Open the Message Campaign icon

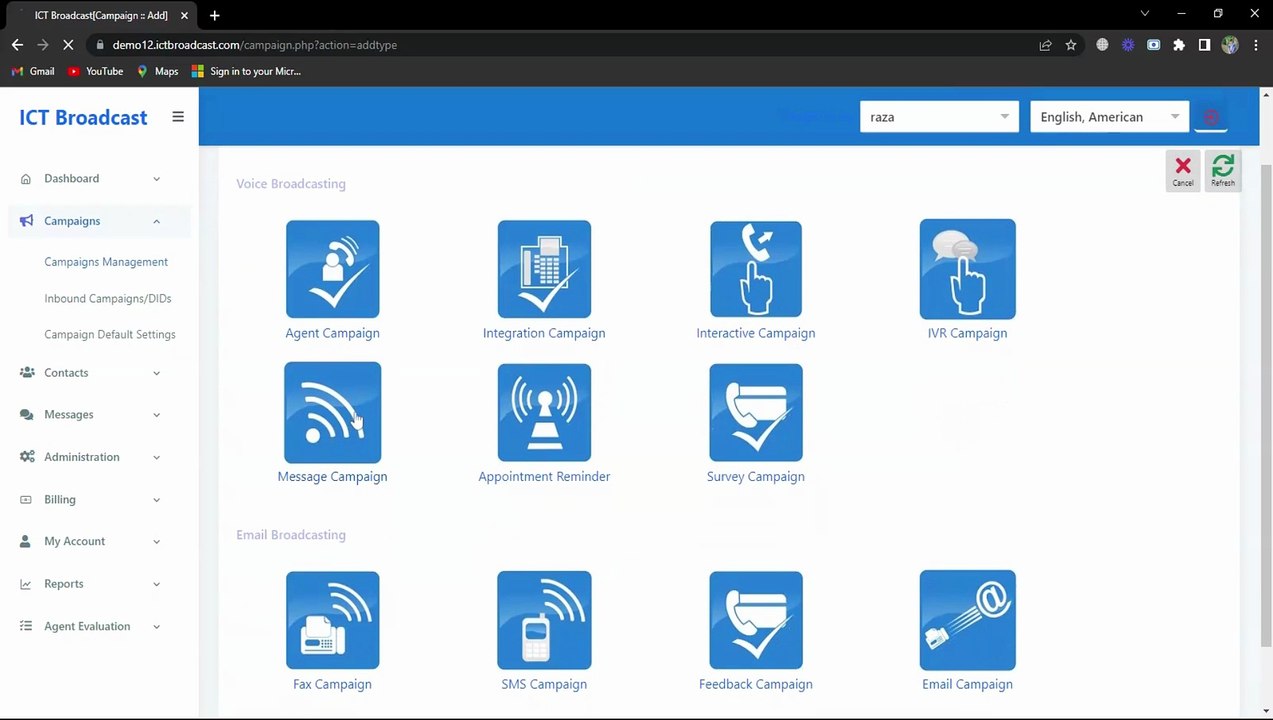tap(332, 412)
